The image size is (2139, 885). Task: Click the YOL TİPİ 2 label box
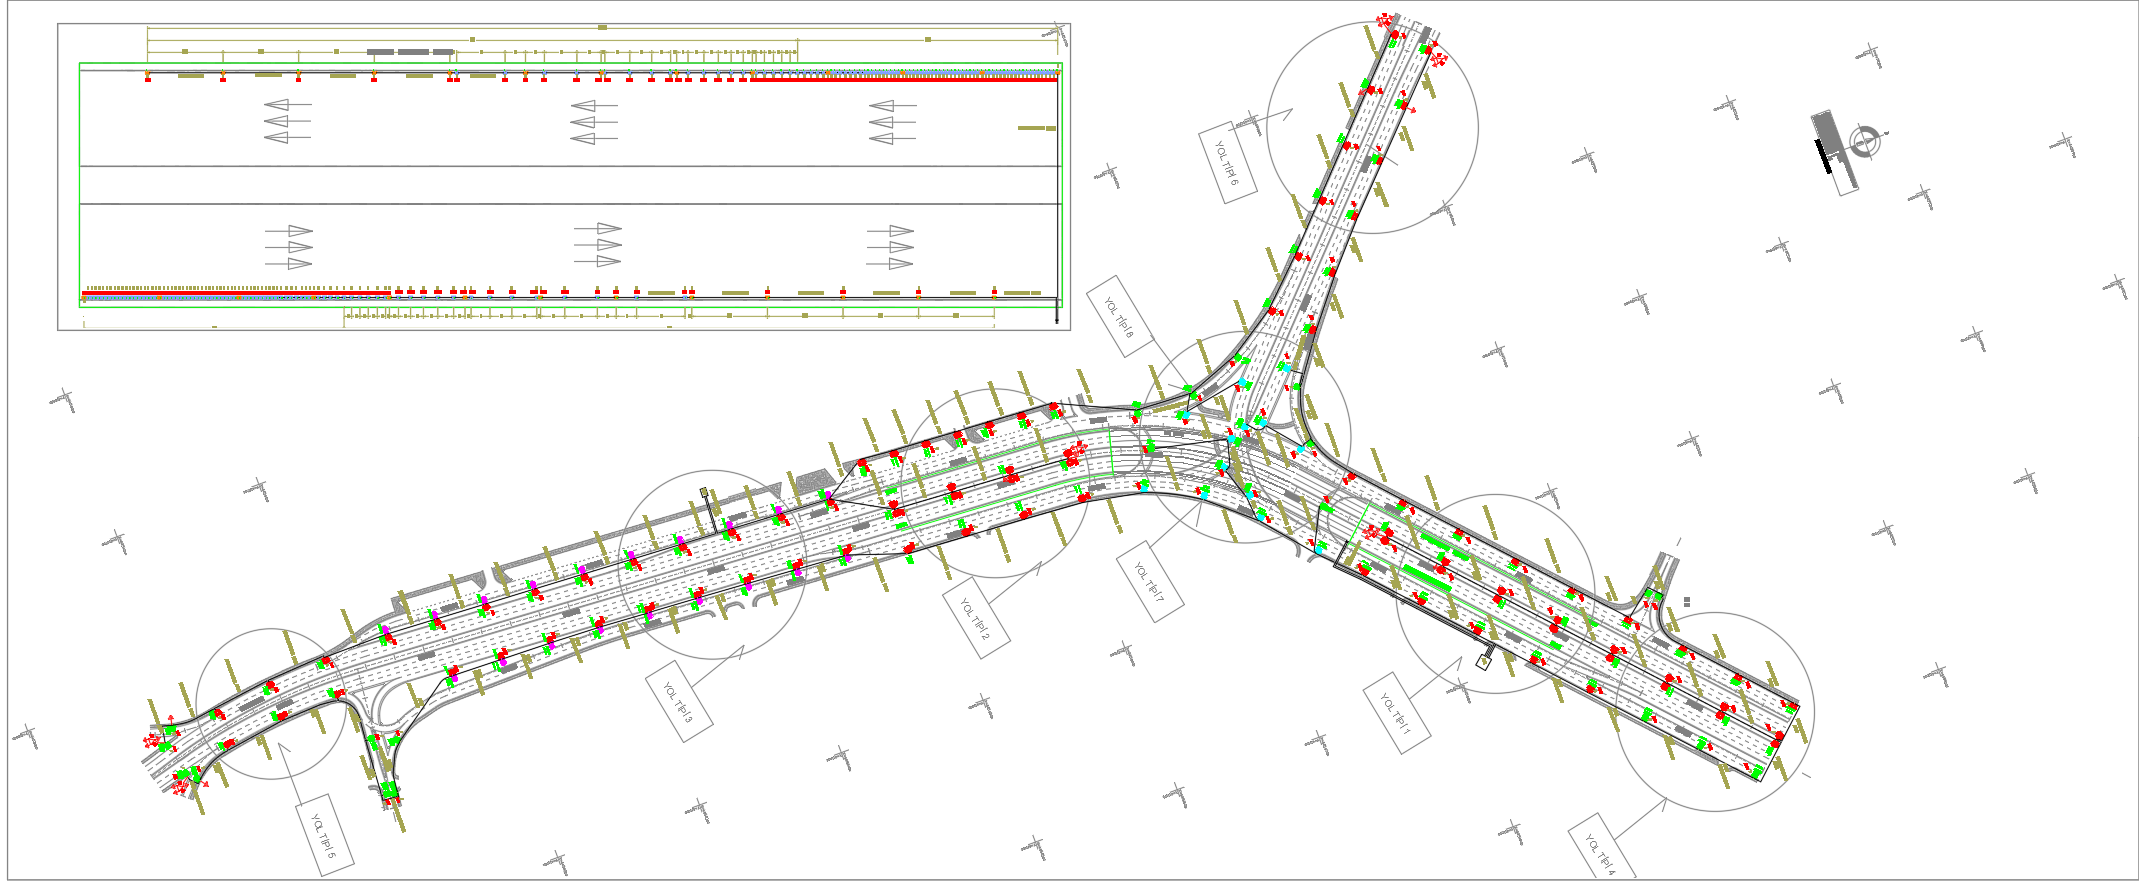coord(975,620)
